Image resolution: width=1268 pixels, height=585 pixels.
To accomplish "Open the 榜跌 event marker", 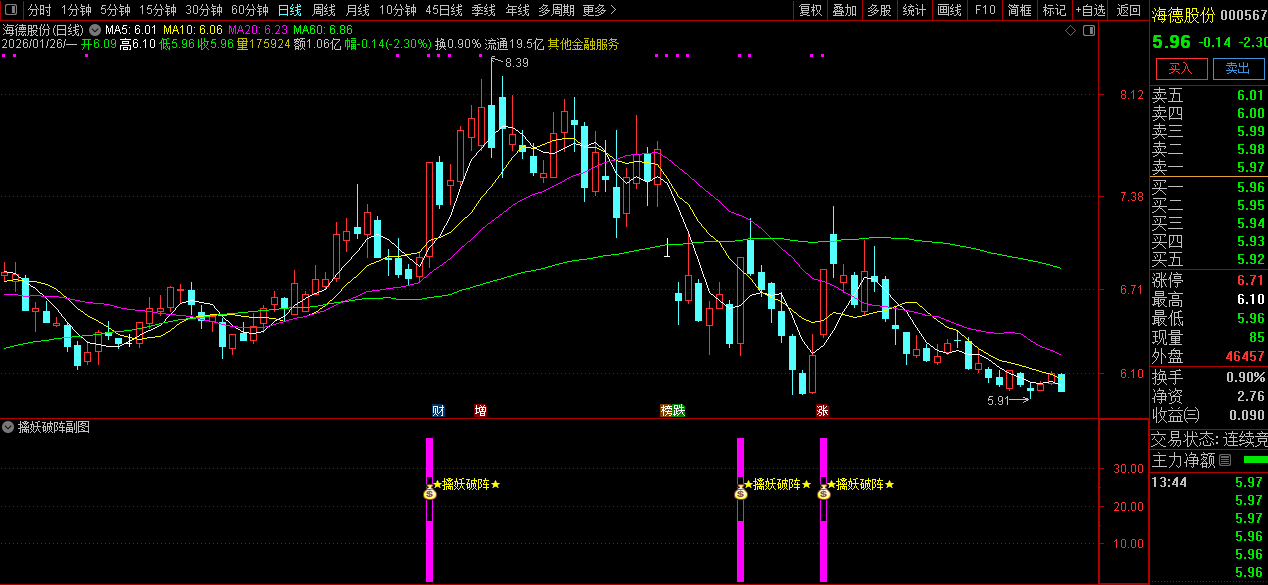I will tap(673, 410).
